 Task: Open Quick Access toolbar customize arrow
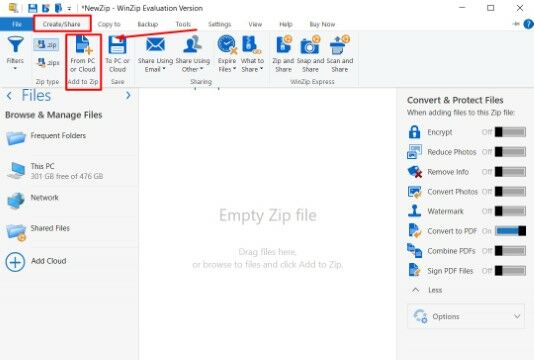tap(69, 9)
